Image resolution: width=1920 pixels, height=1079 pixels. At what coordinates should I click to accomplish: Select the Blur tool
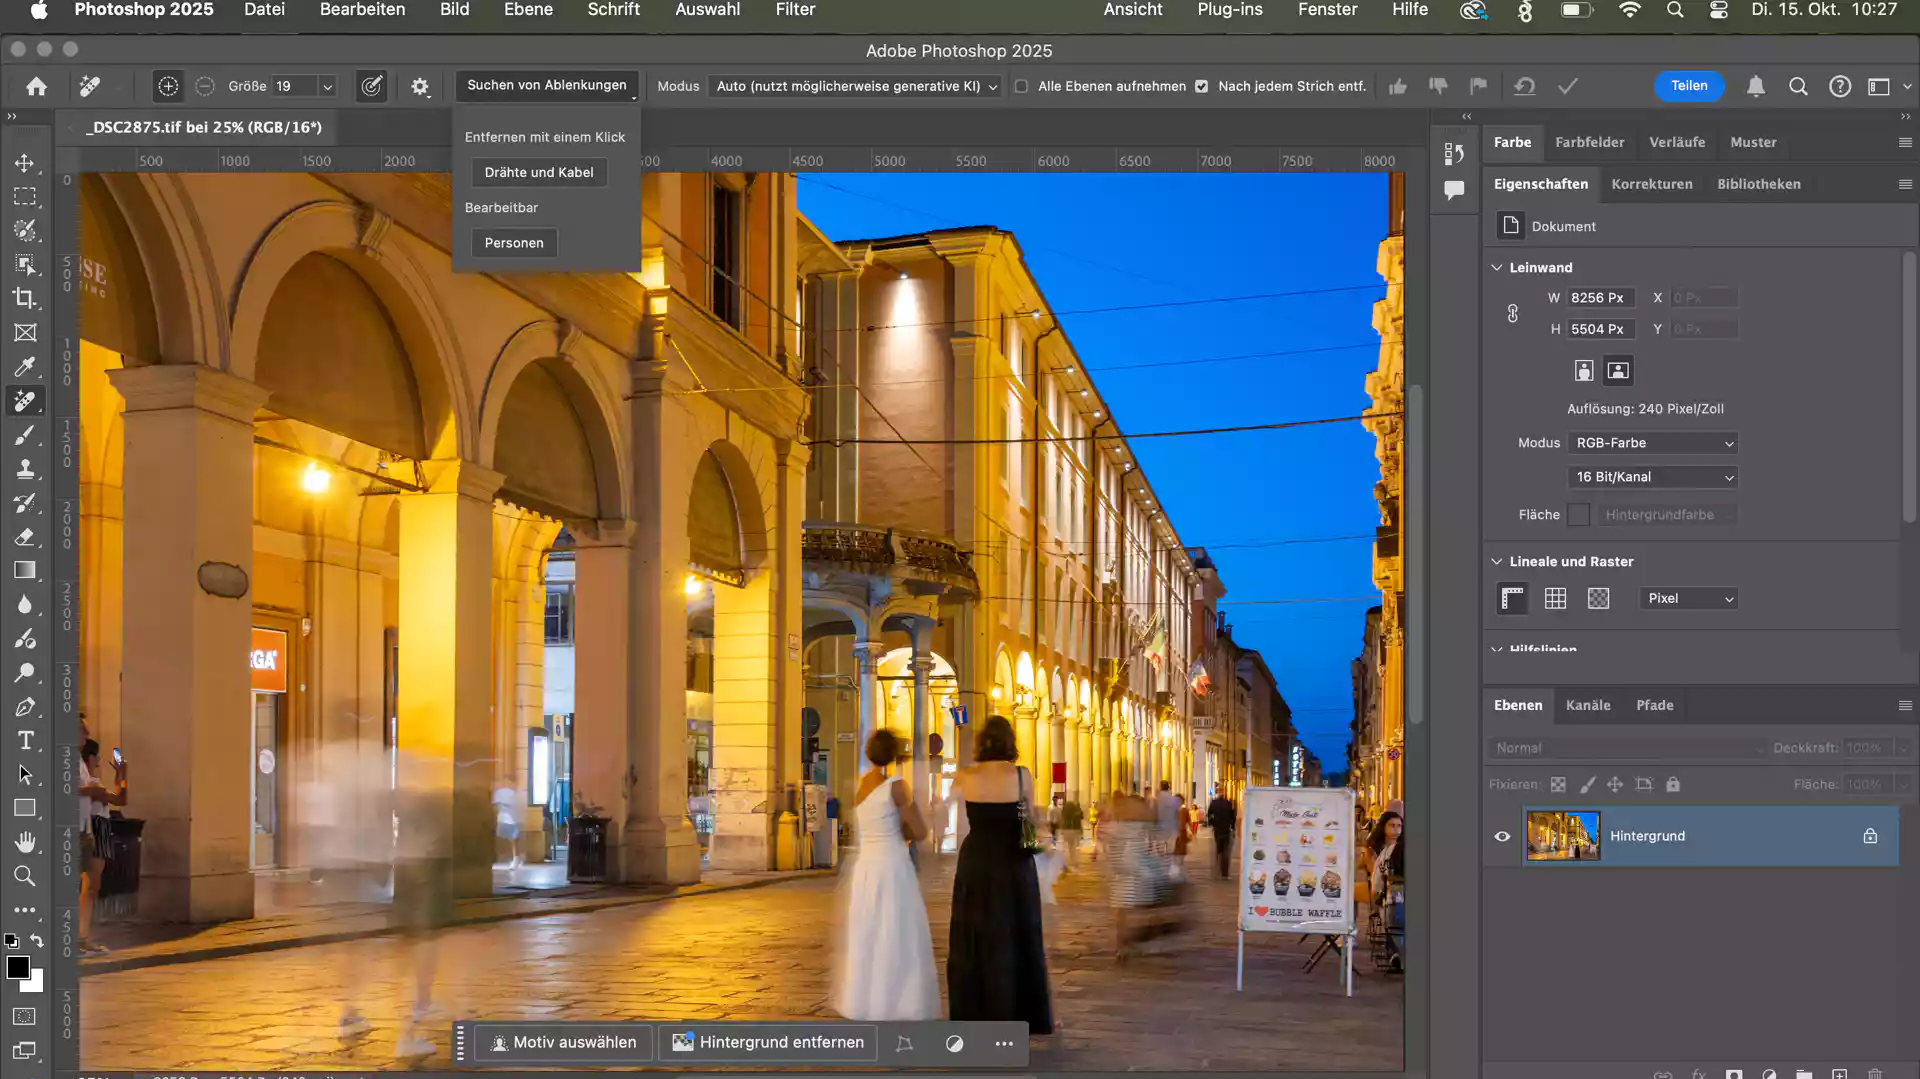coord(25,605)
